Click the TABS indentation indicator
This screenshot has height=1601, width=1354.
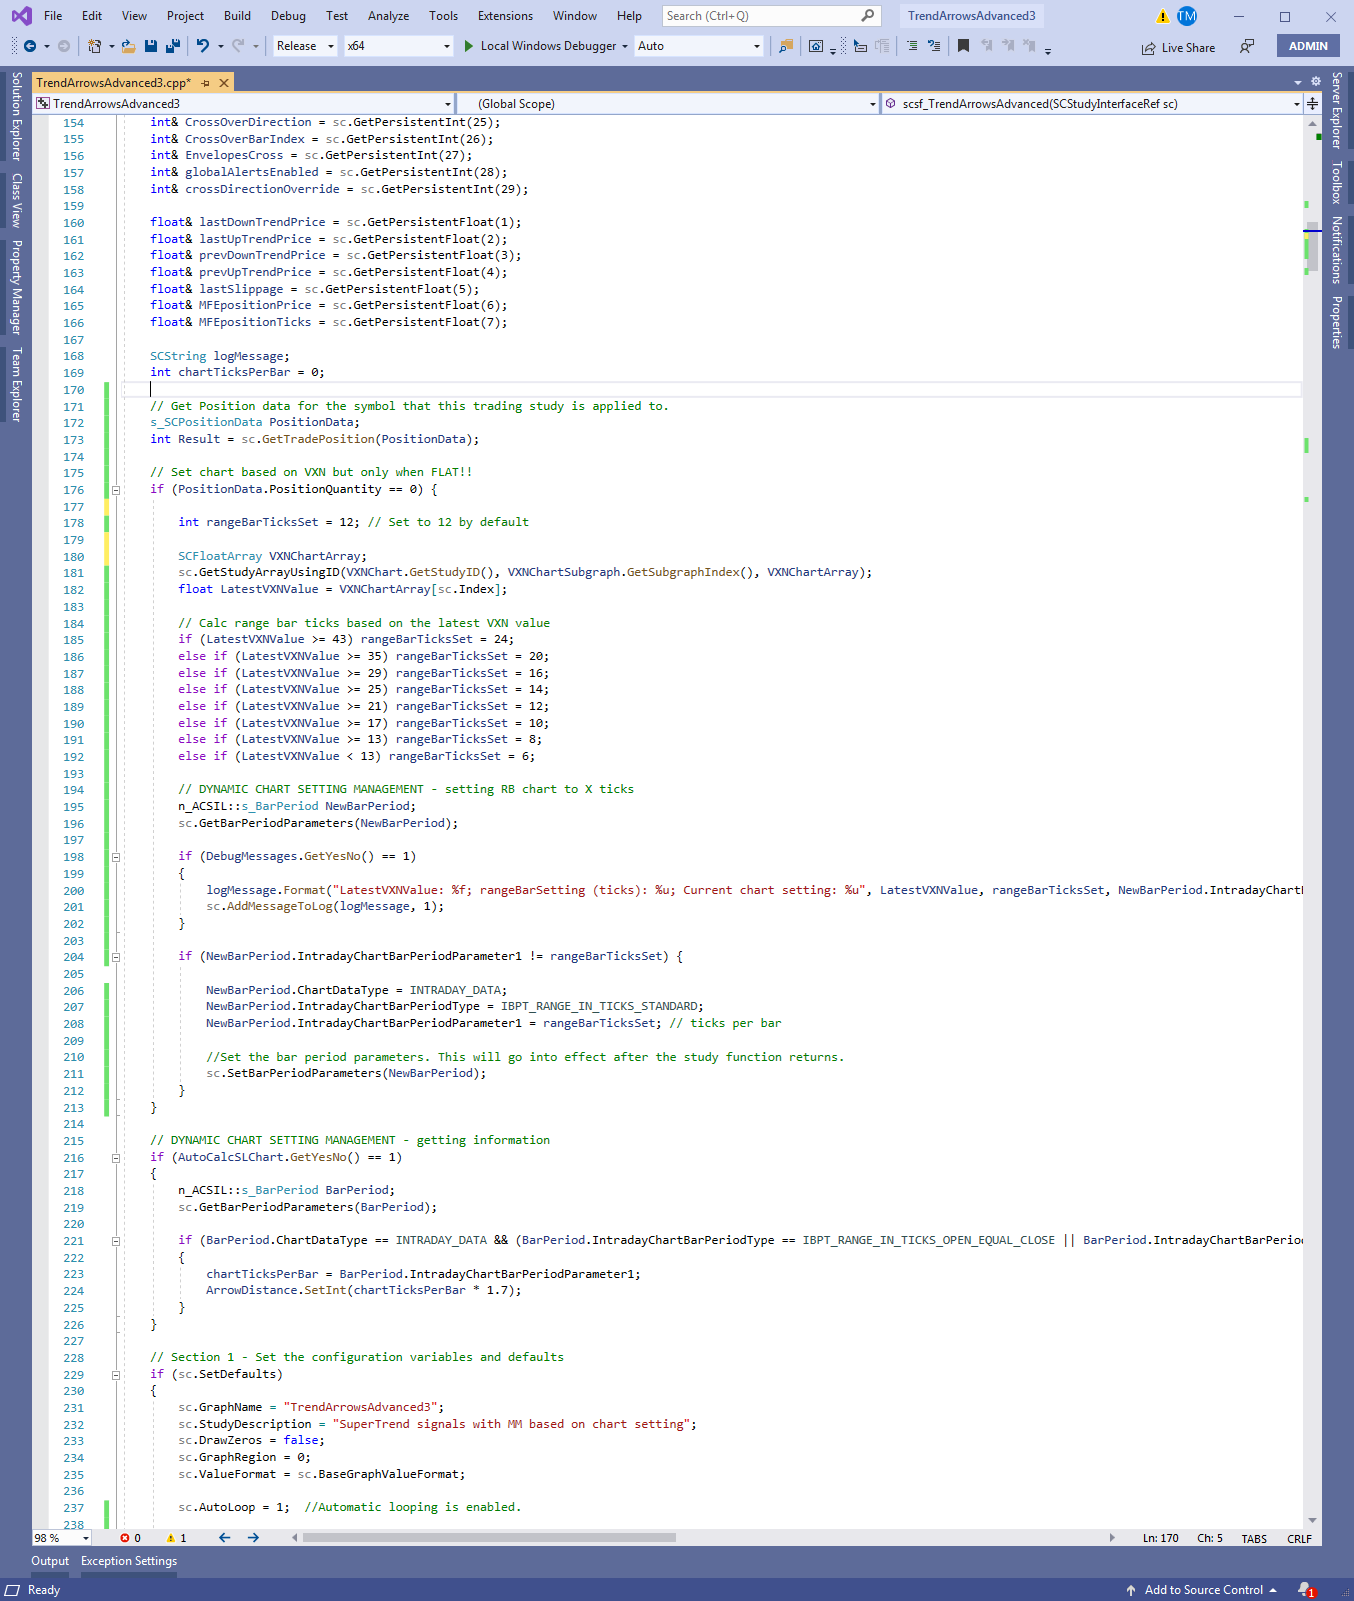point(1254,1539)
